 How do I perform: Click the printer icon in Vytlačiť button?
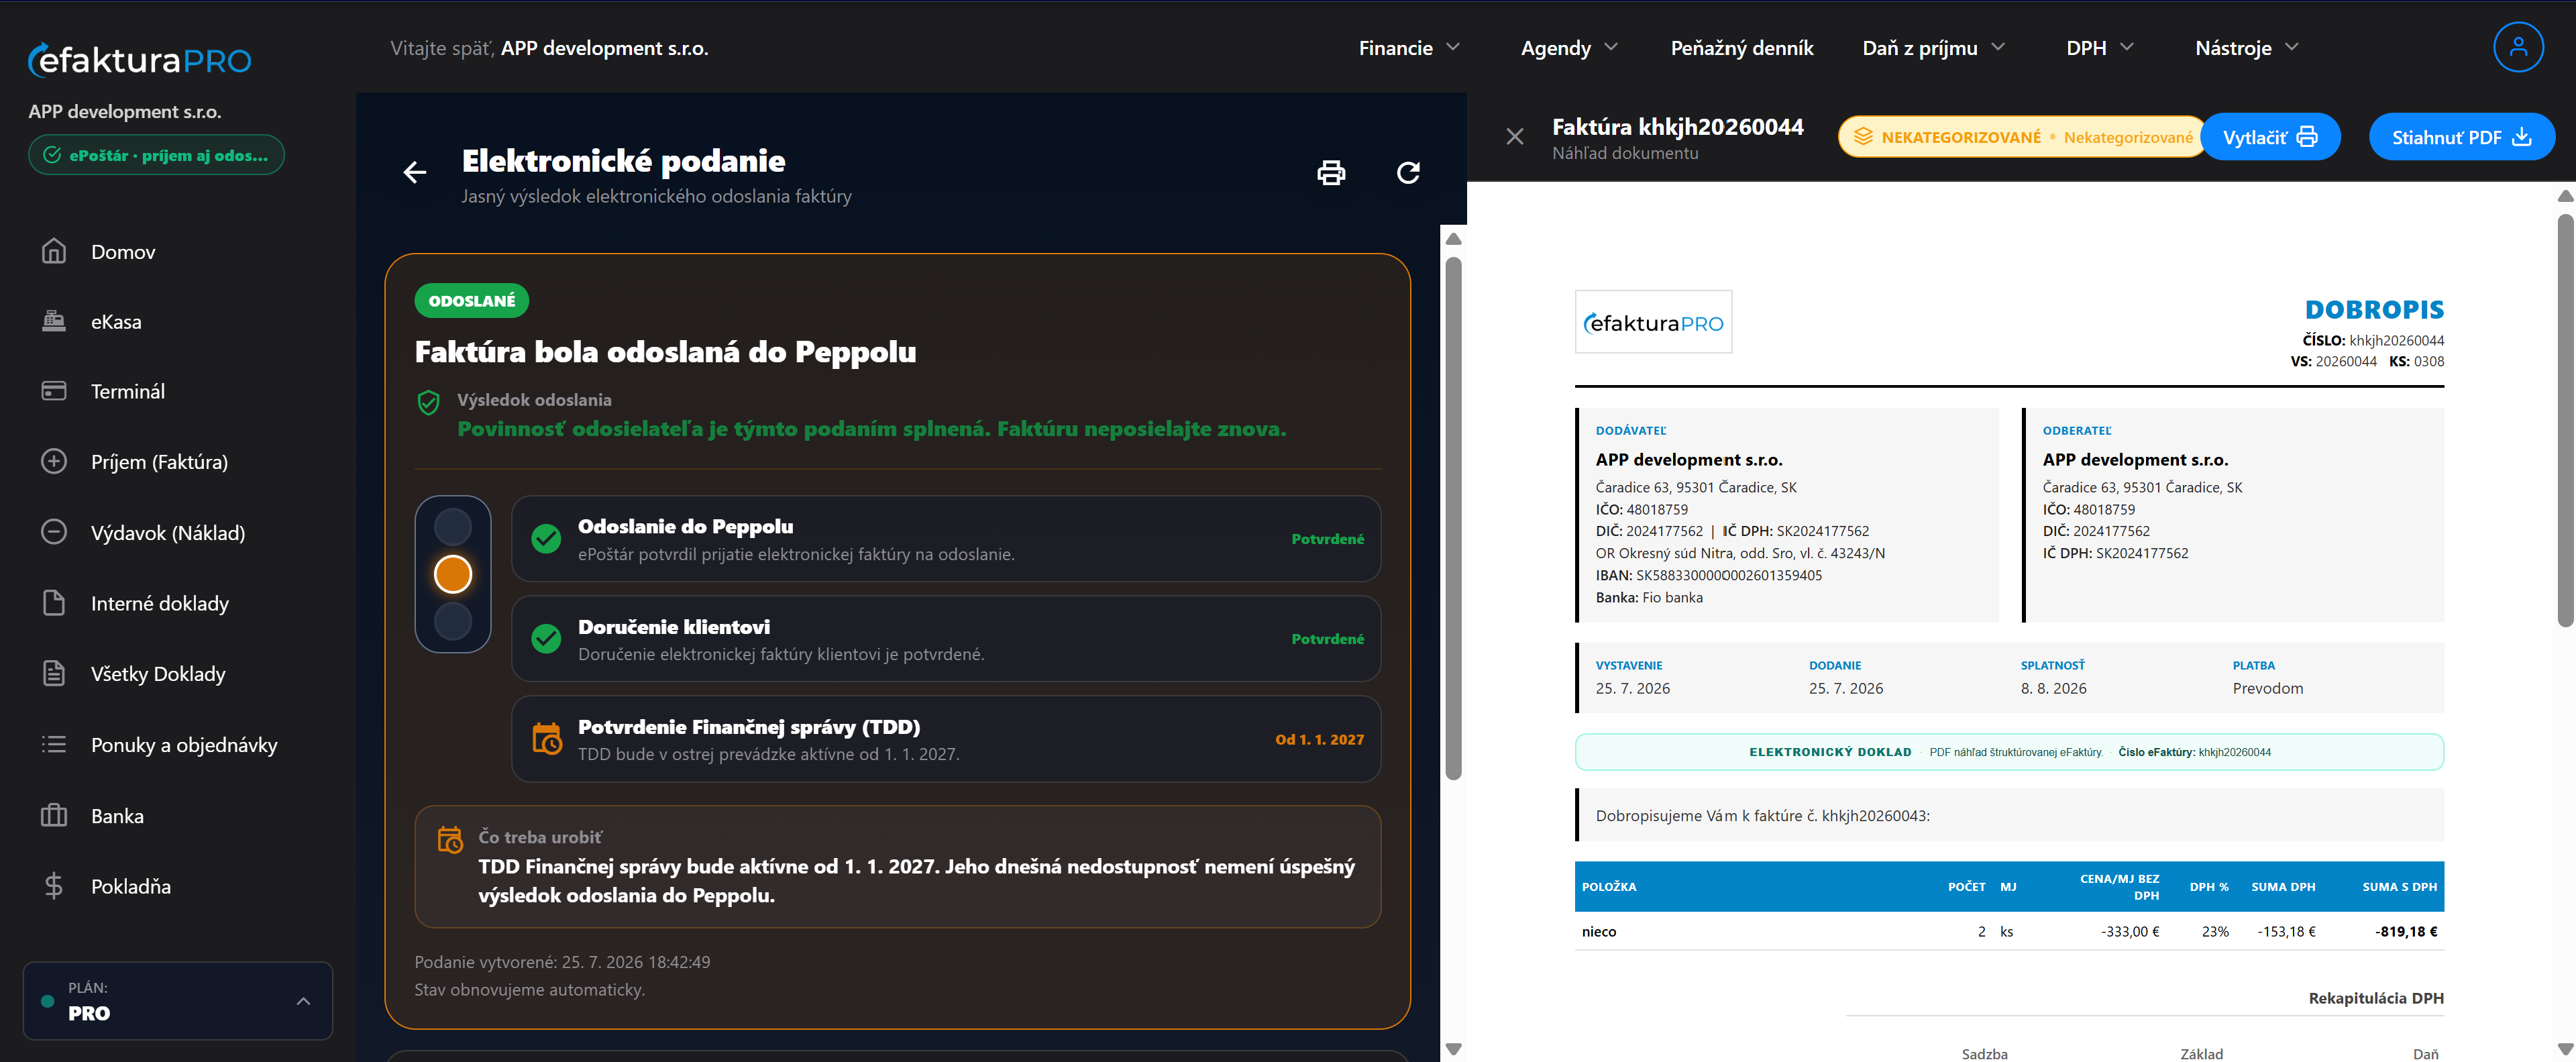pos(2307,137)
